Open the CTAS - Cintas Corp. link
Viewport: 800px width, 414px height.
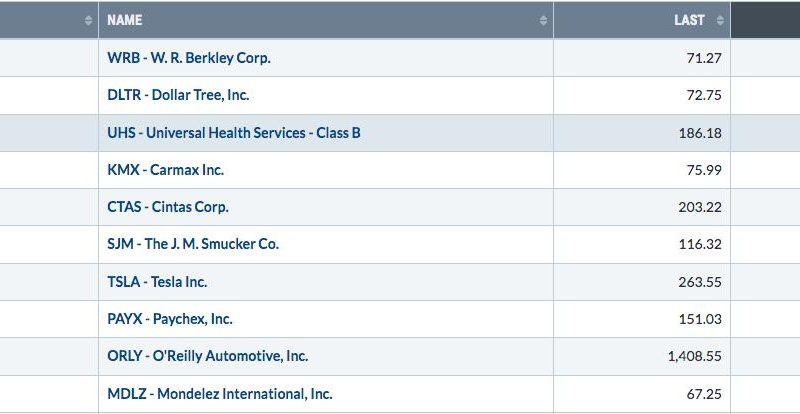click(168, 207)
